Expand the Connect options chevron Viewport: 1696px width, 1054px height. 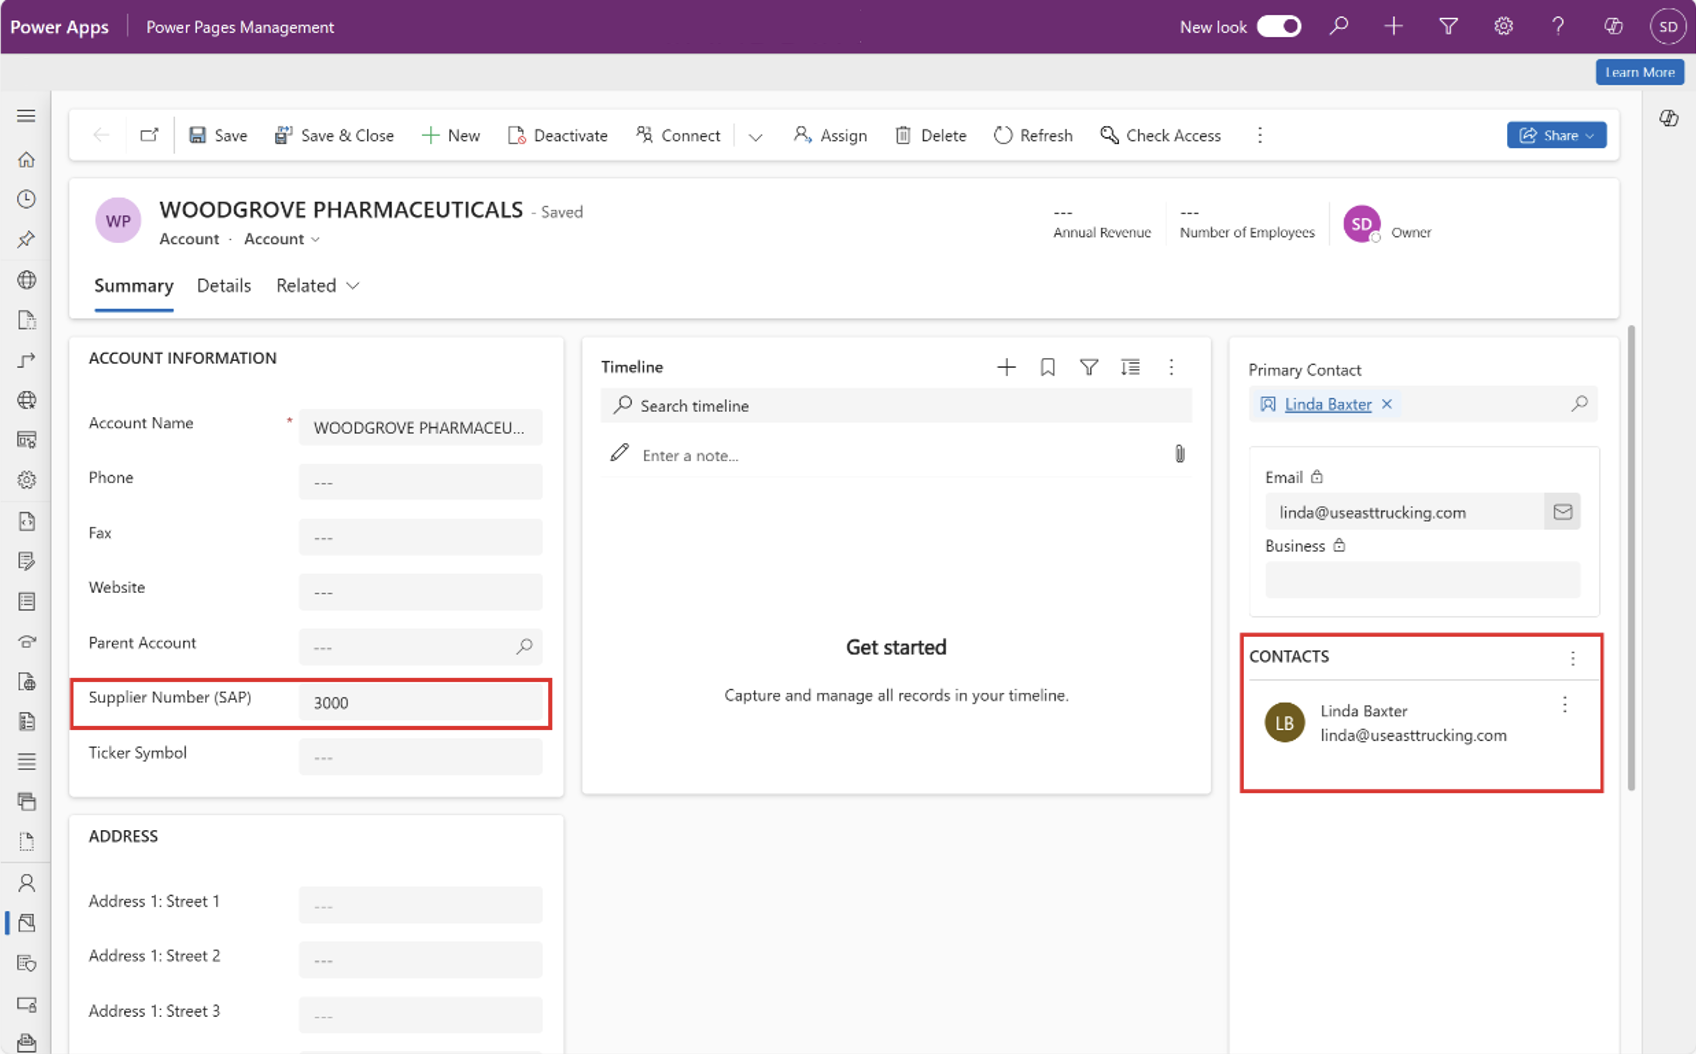point(755,136)
